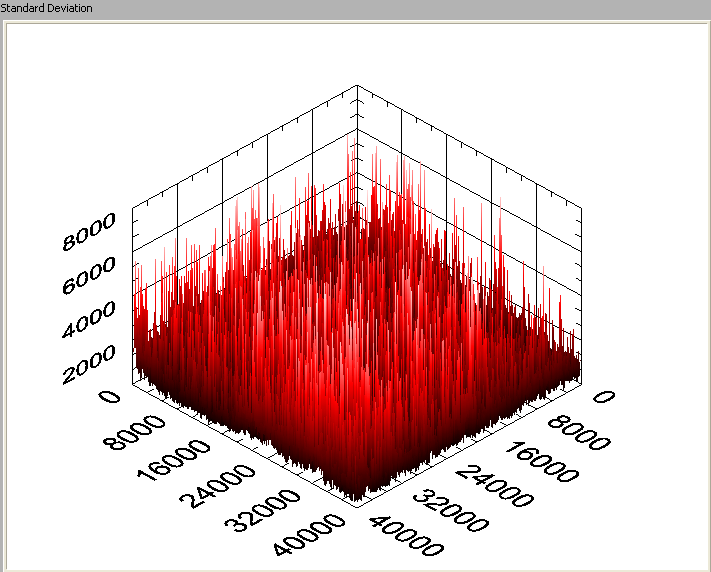The image size is (711, 572).
Task: Click the 16000 tick label on right horizontal axis
Action: point(542,461)
